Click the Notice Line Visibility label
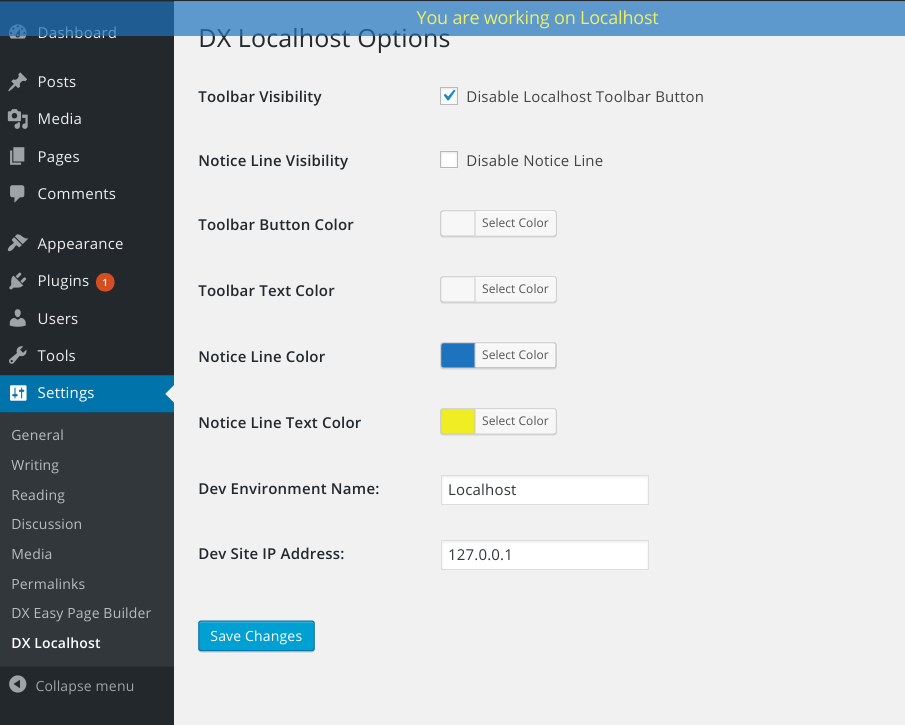Image resolution: width=905 pixels, height=725 pixels. (x=273, y=161)
